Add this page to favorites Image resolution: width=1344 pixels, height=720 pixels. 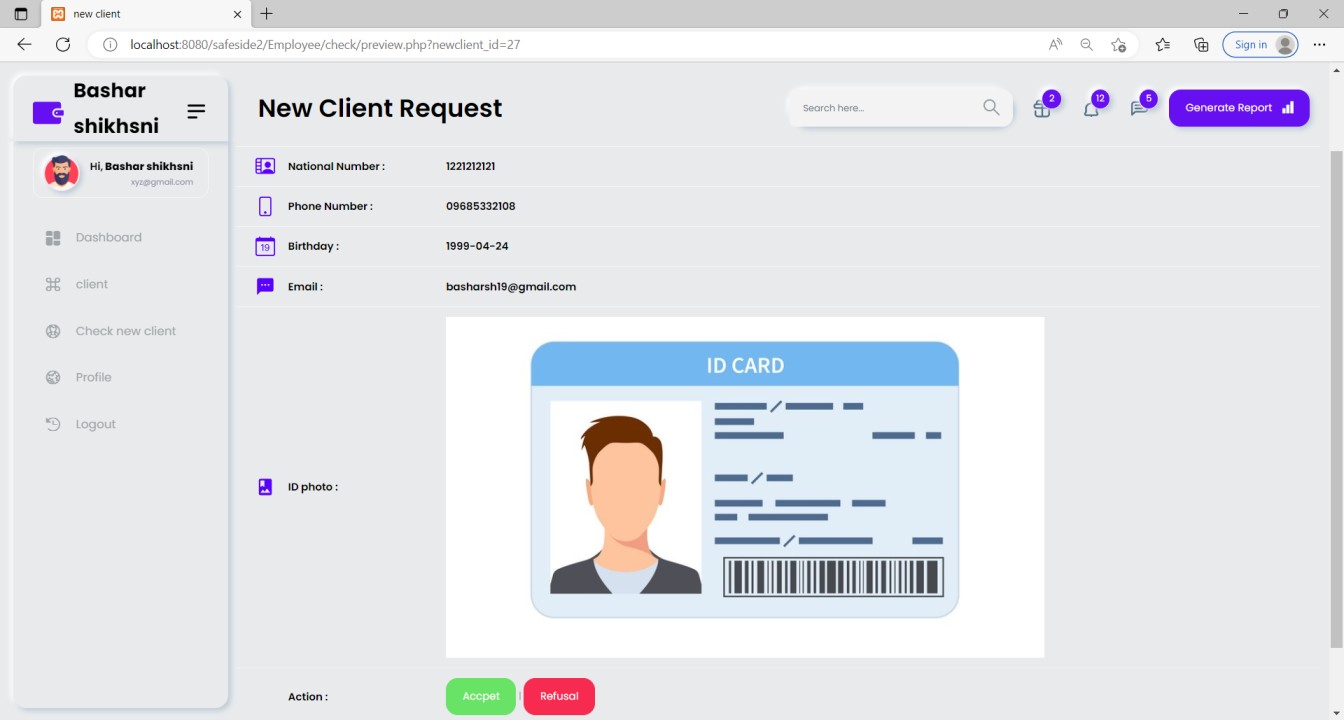1119,45
